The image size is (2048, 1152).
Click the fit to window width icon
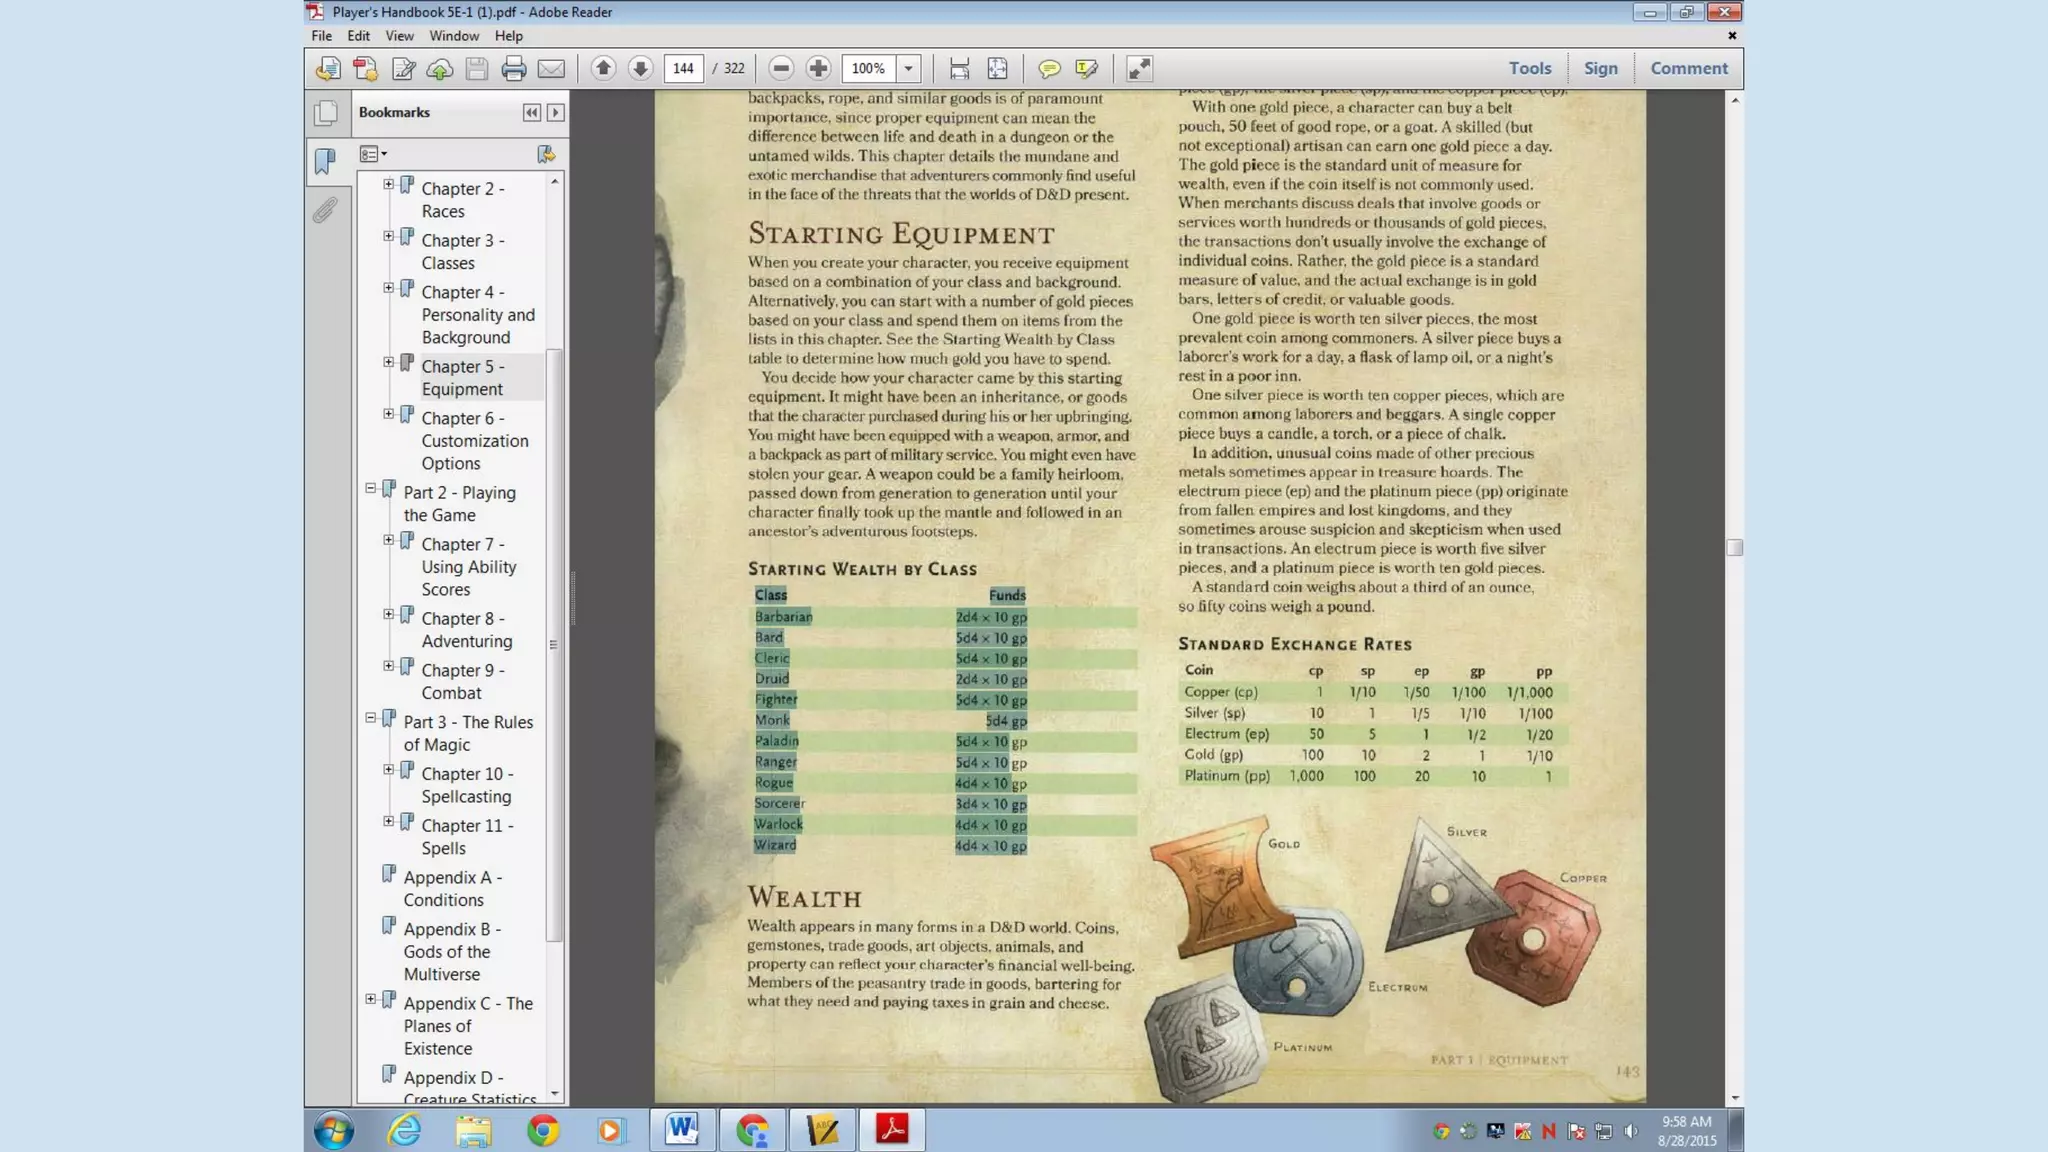959,68
